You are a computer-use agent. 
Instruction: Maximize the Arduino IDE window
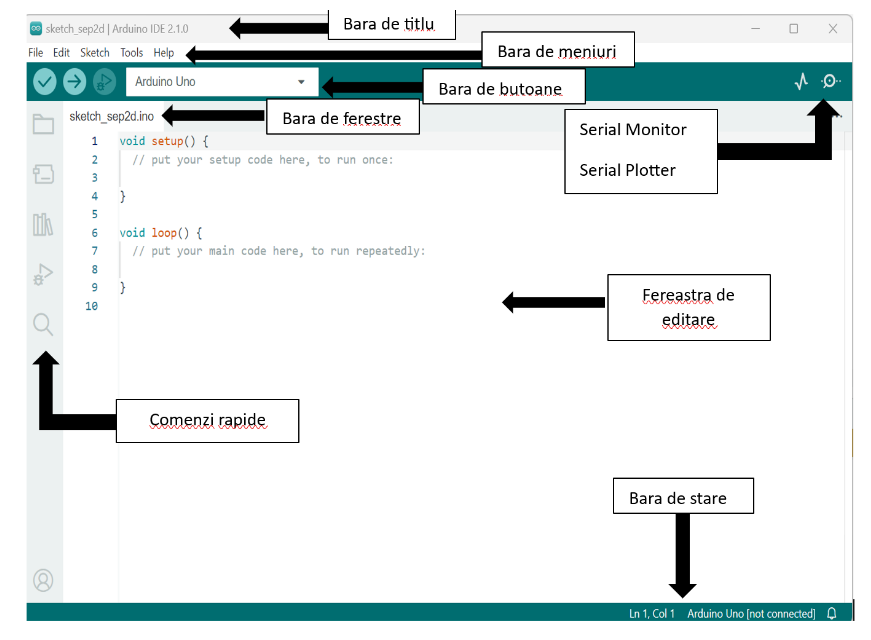(794, 28)
